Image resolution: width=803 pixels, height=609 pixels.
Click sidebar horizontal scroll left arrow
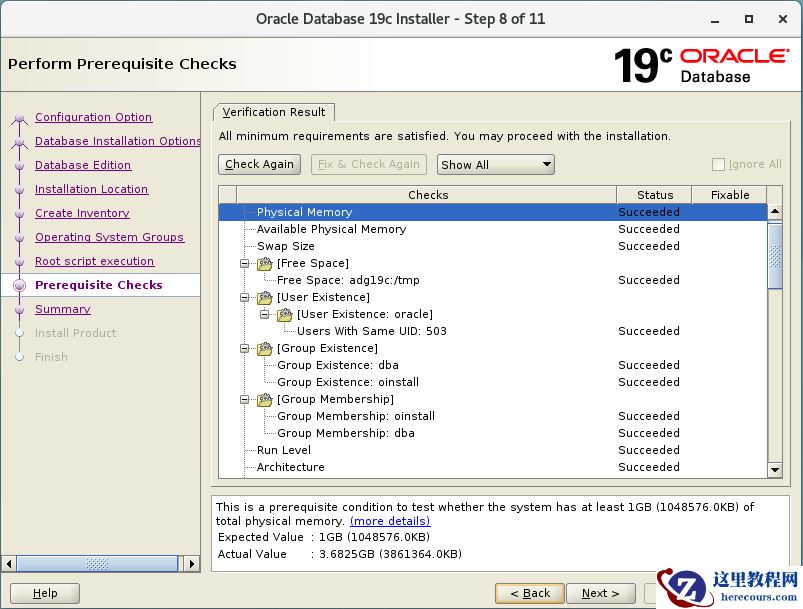point(9,564)
